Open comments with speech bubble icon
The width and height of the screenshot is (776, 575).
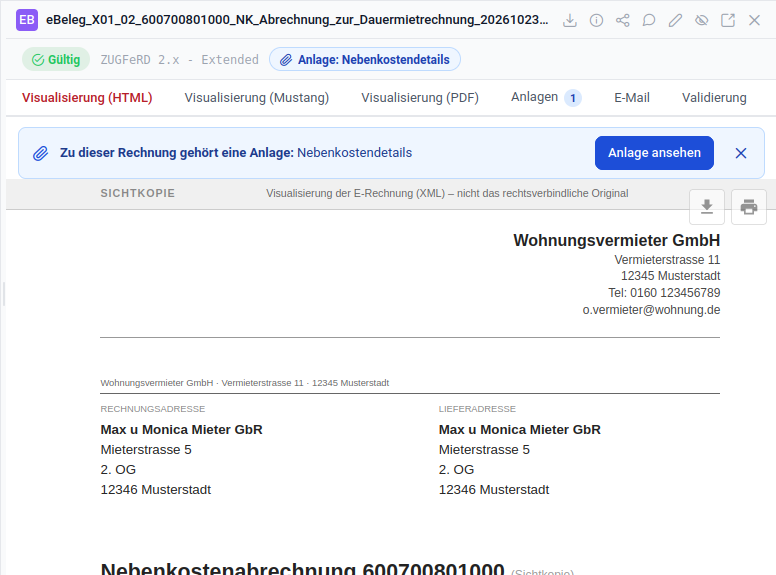[x=649, y=20]
